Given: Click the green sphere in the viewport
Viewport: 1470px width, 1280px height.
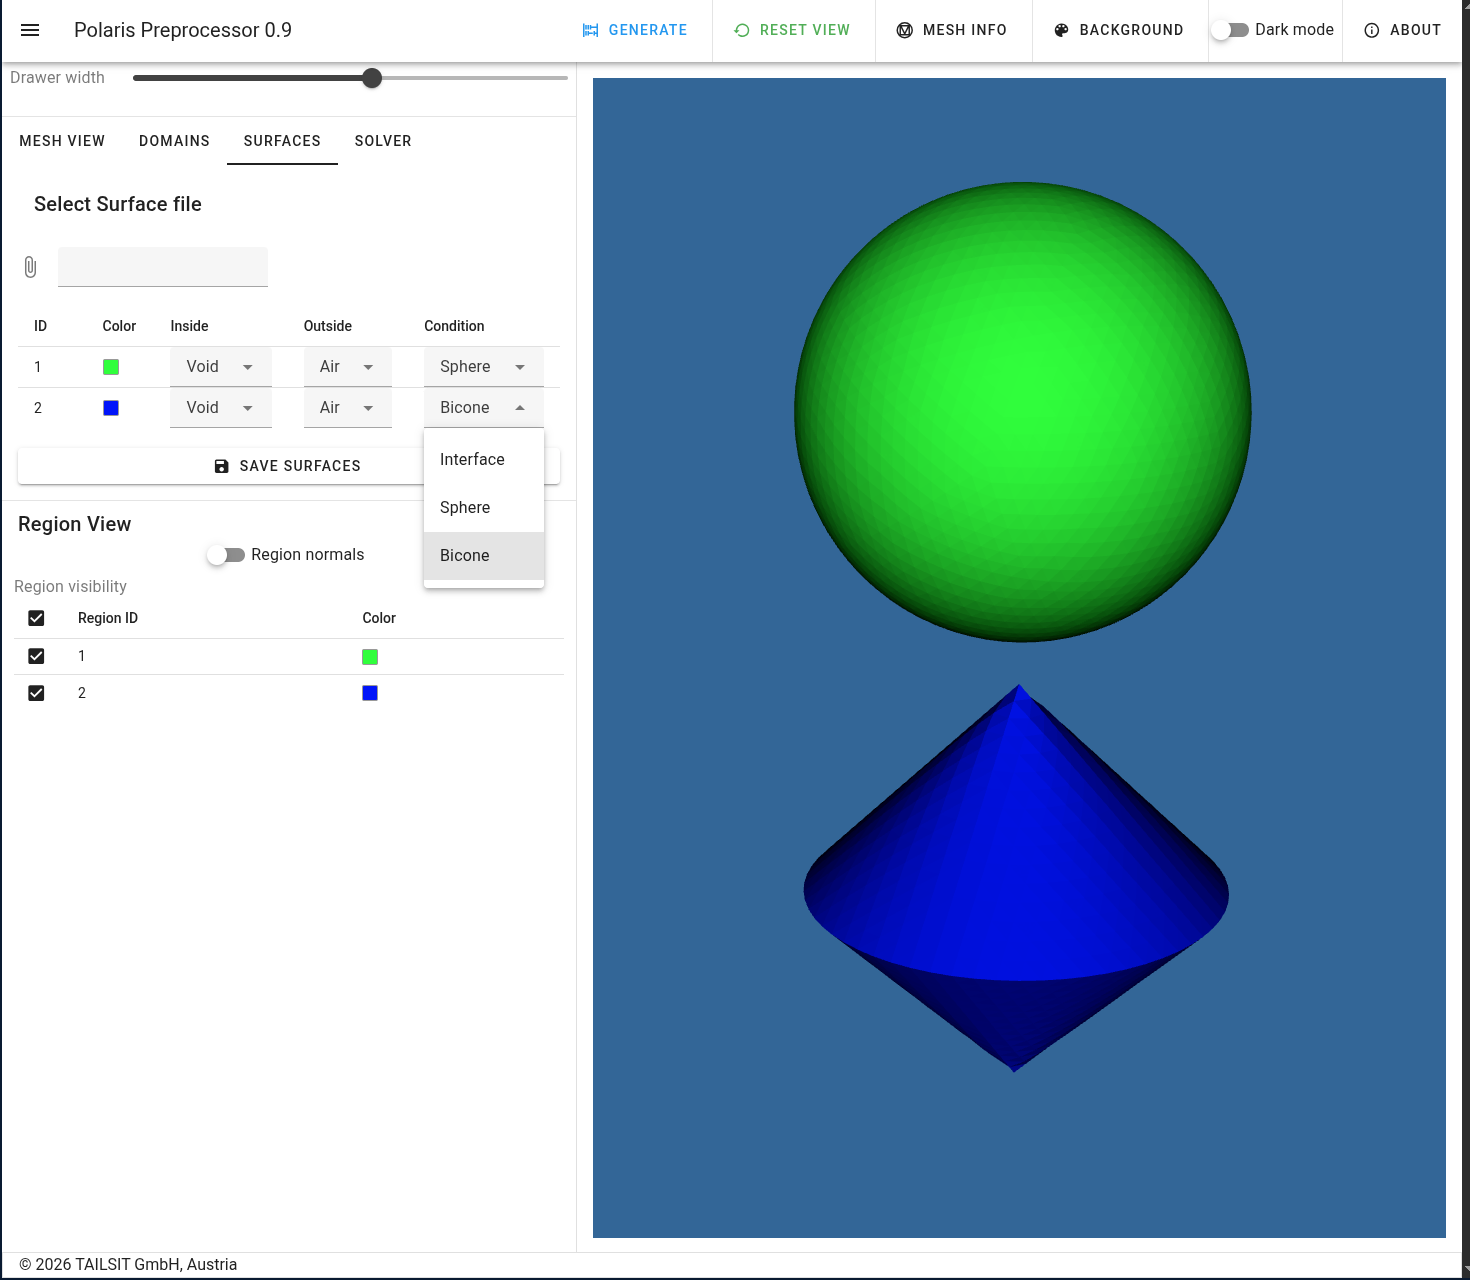Looking at the screenshot, I should [x=1022, y=412].
